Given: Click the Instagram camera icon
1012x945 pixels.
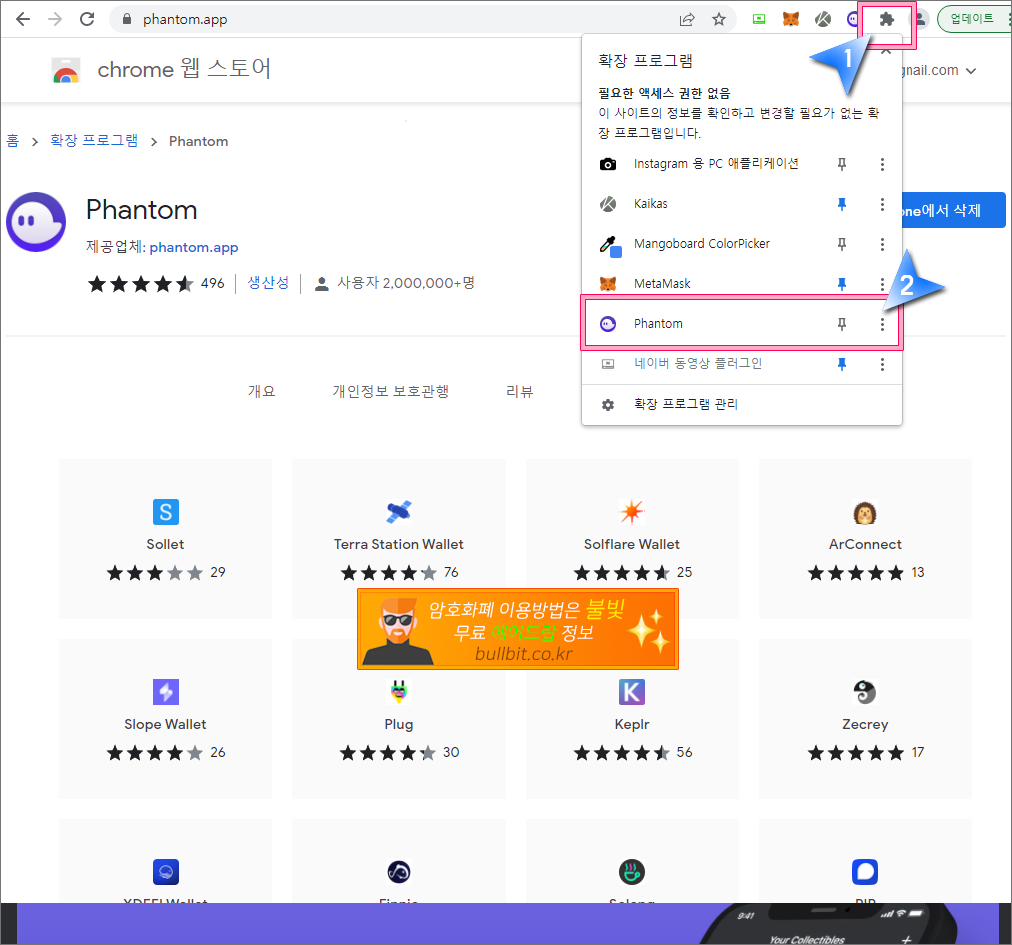Looking at the screenshot, I should [608, 164].
